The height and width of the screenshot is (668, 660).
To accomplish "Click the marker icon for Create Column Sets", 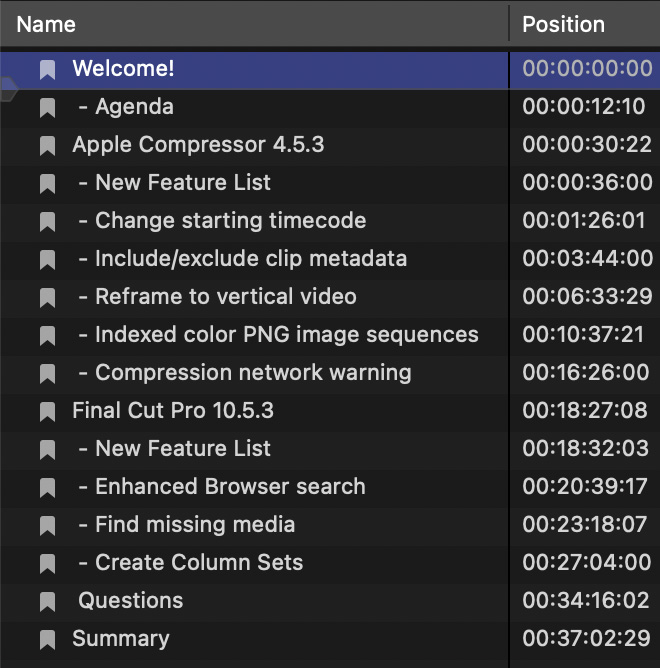I will tap(47, 564).
